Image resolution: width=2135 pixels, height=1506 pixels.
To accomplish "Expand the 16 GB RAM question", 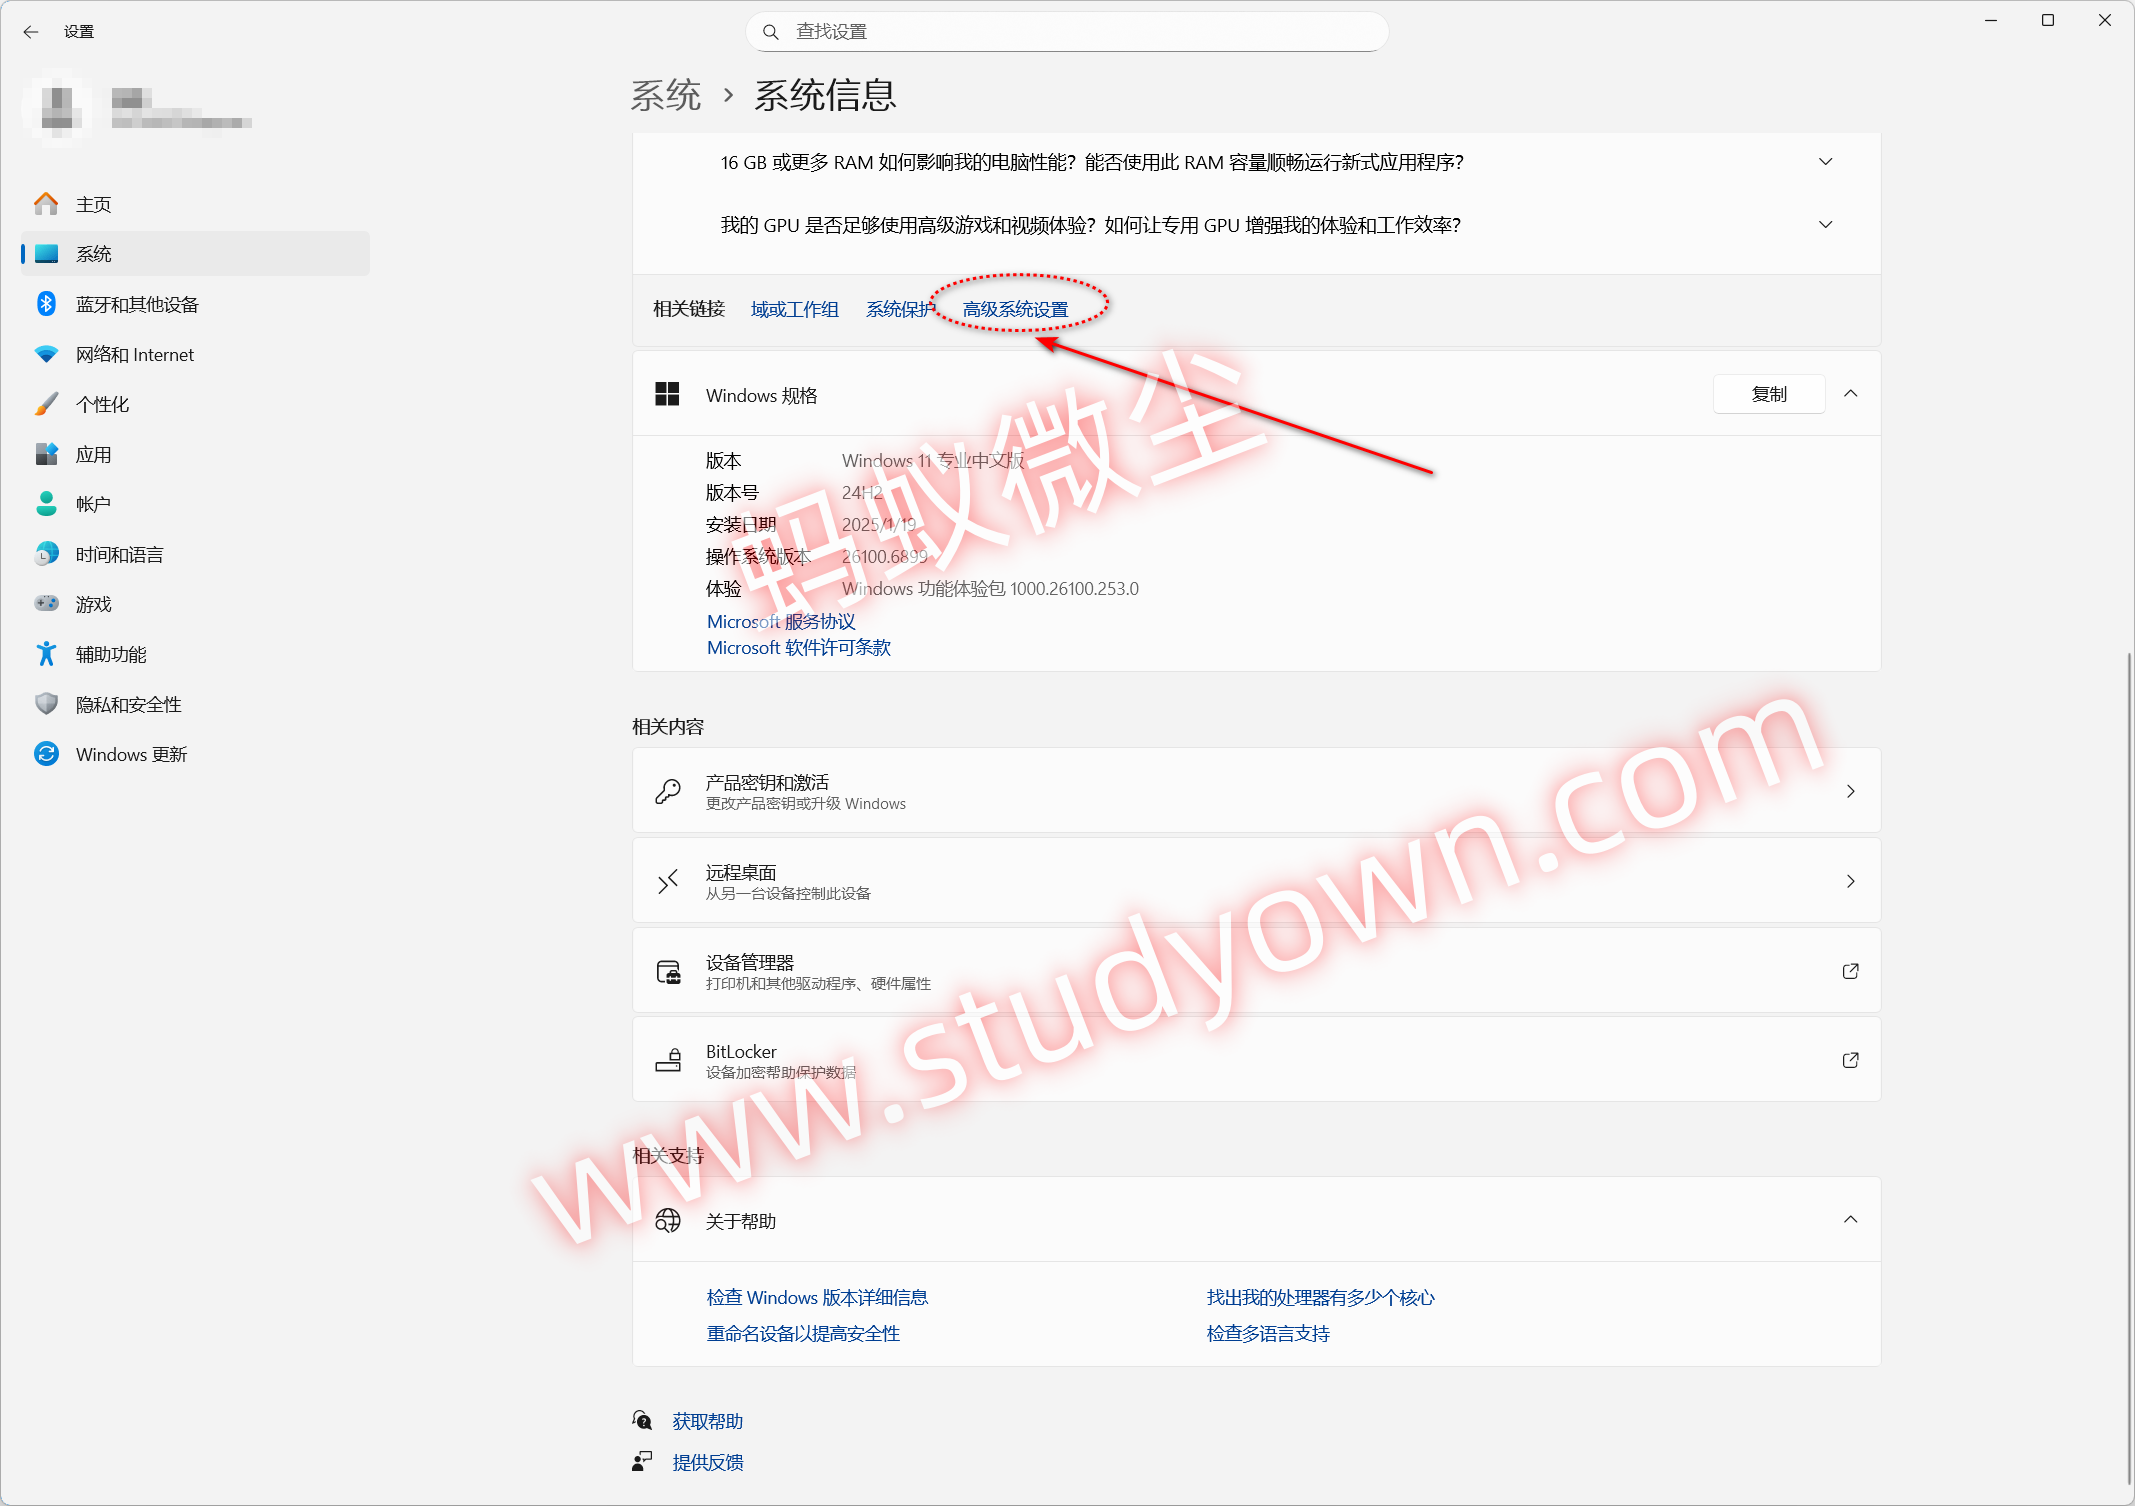I will click(x=1826, y=161).
